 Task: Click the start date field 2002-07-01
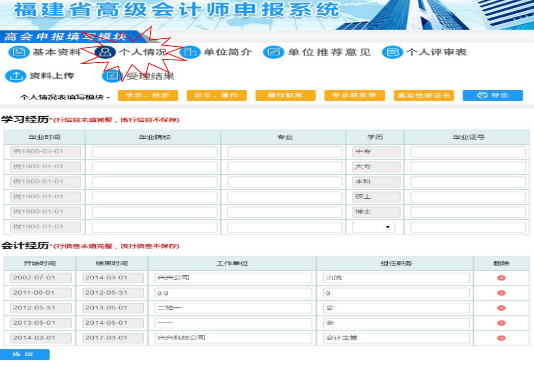(x=41, y=278)
